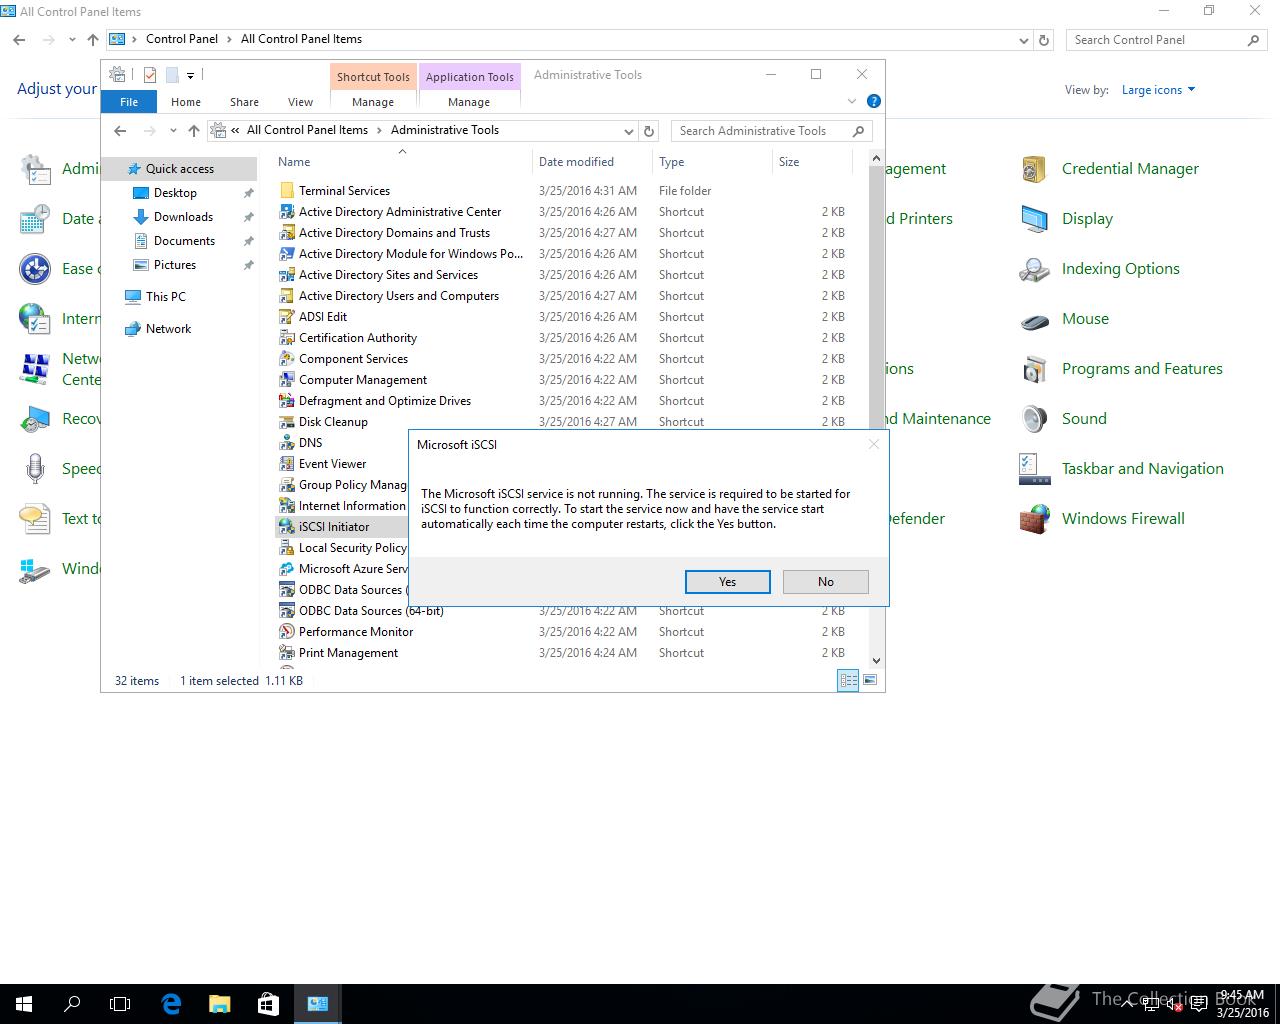Open the View by Large icons dropdown
The image size is (1280, 1024).
[1158, 90]
